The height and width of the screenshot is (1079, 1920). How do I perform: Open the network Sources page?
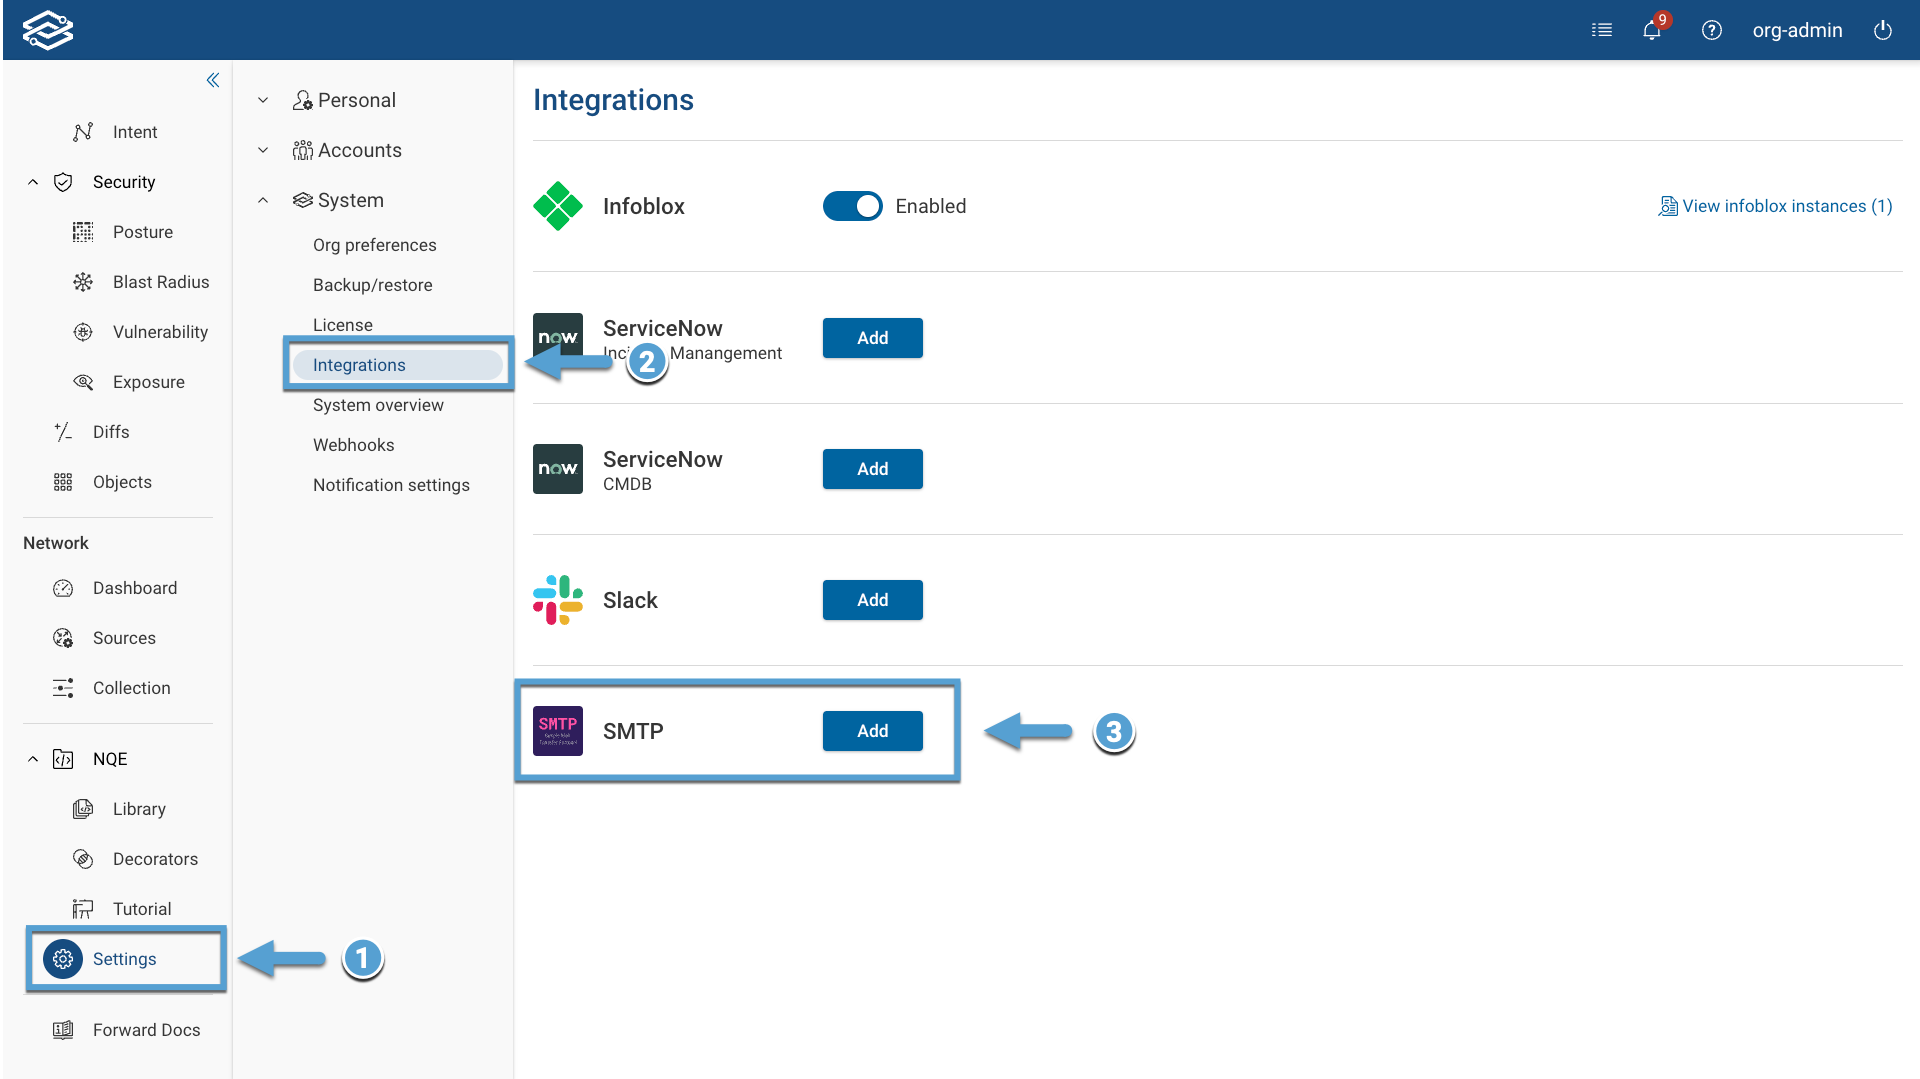(124, 637)
